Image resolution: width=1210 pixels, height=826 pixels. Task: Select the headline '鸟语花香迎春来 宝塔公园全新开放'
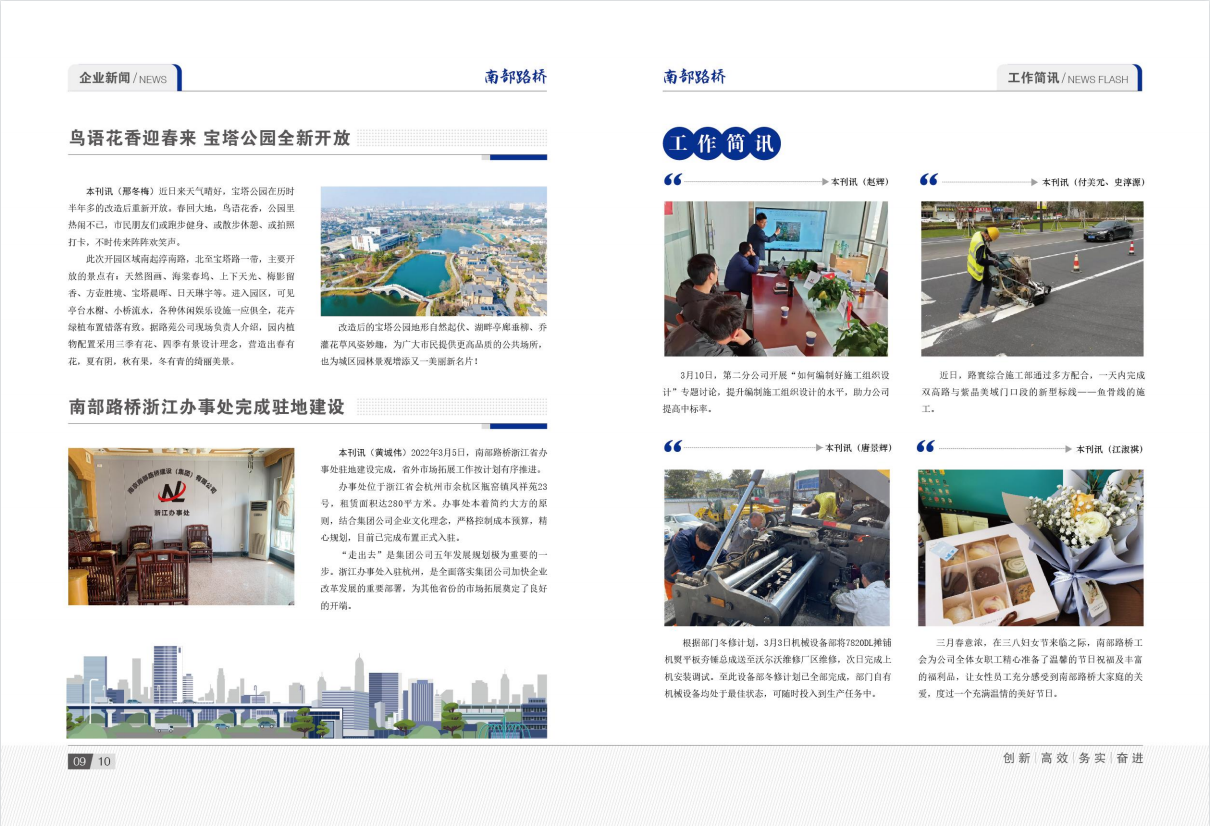click(x=210, y=138)
